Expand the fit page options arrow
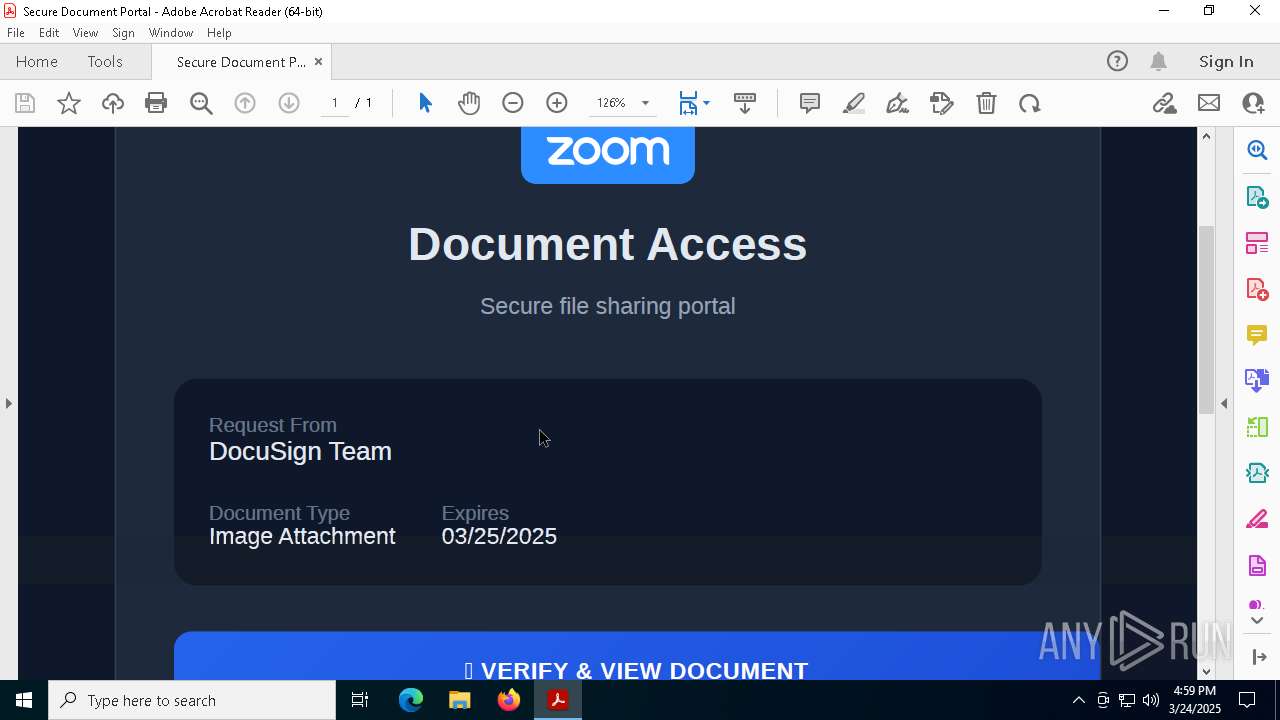Image resolution: width=1280 pixels, height=720 pixels. [x=706, y=103]
